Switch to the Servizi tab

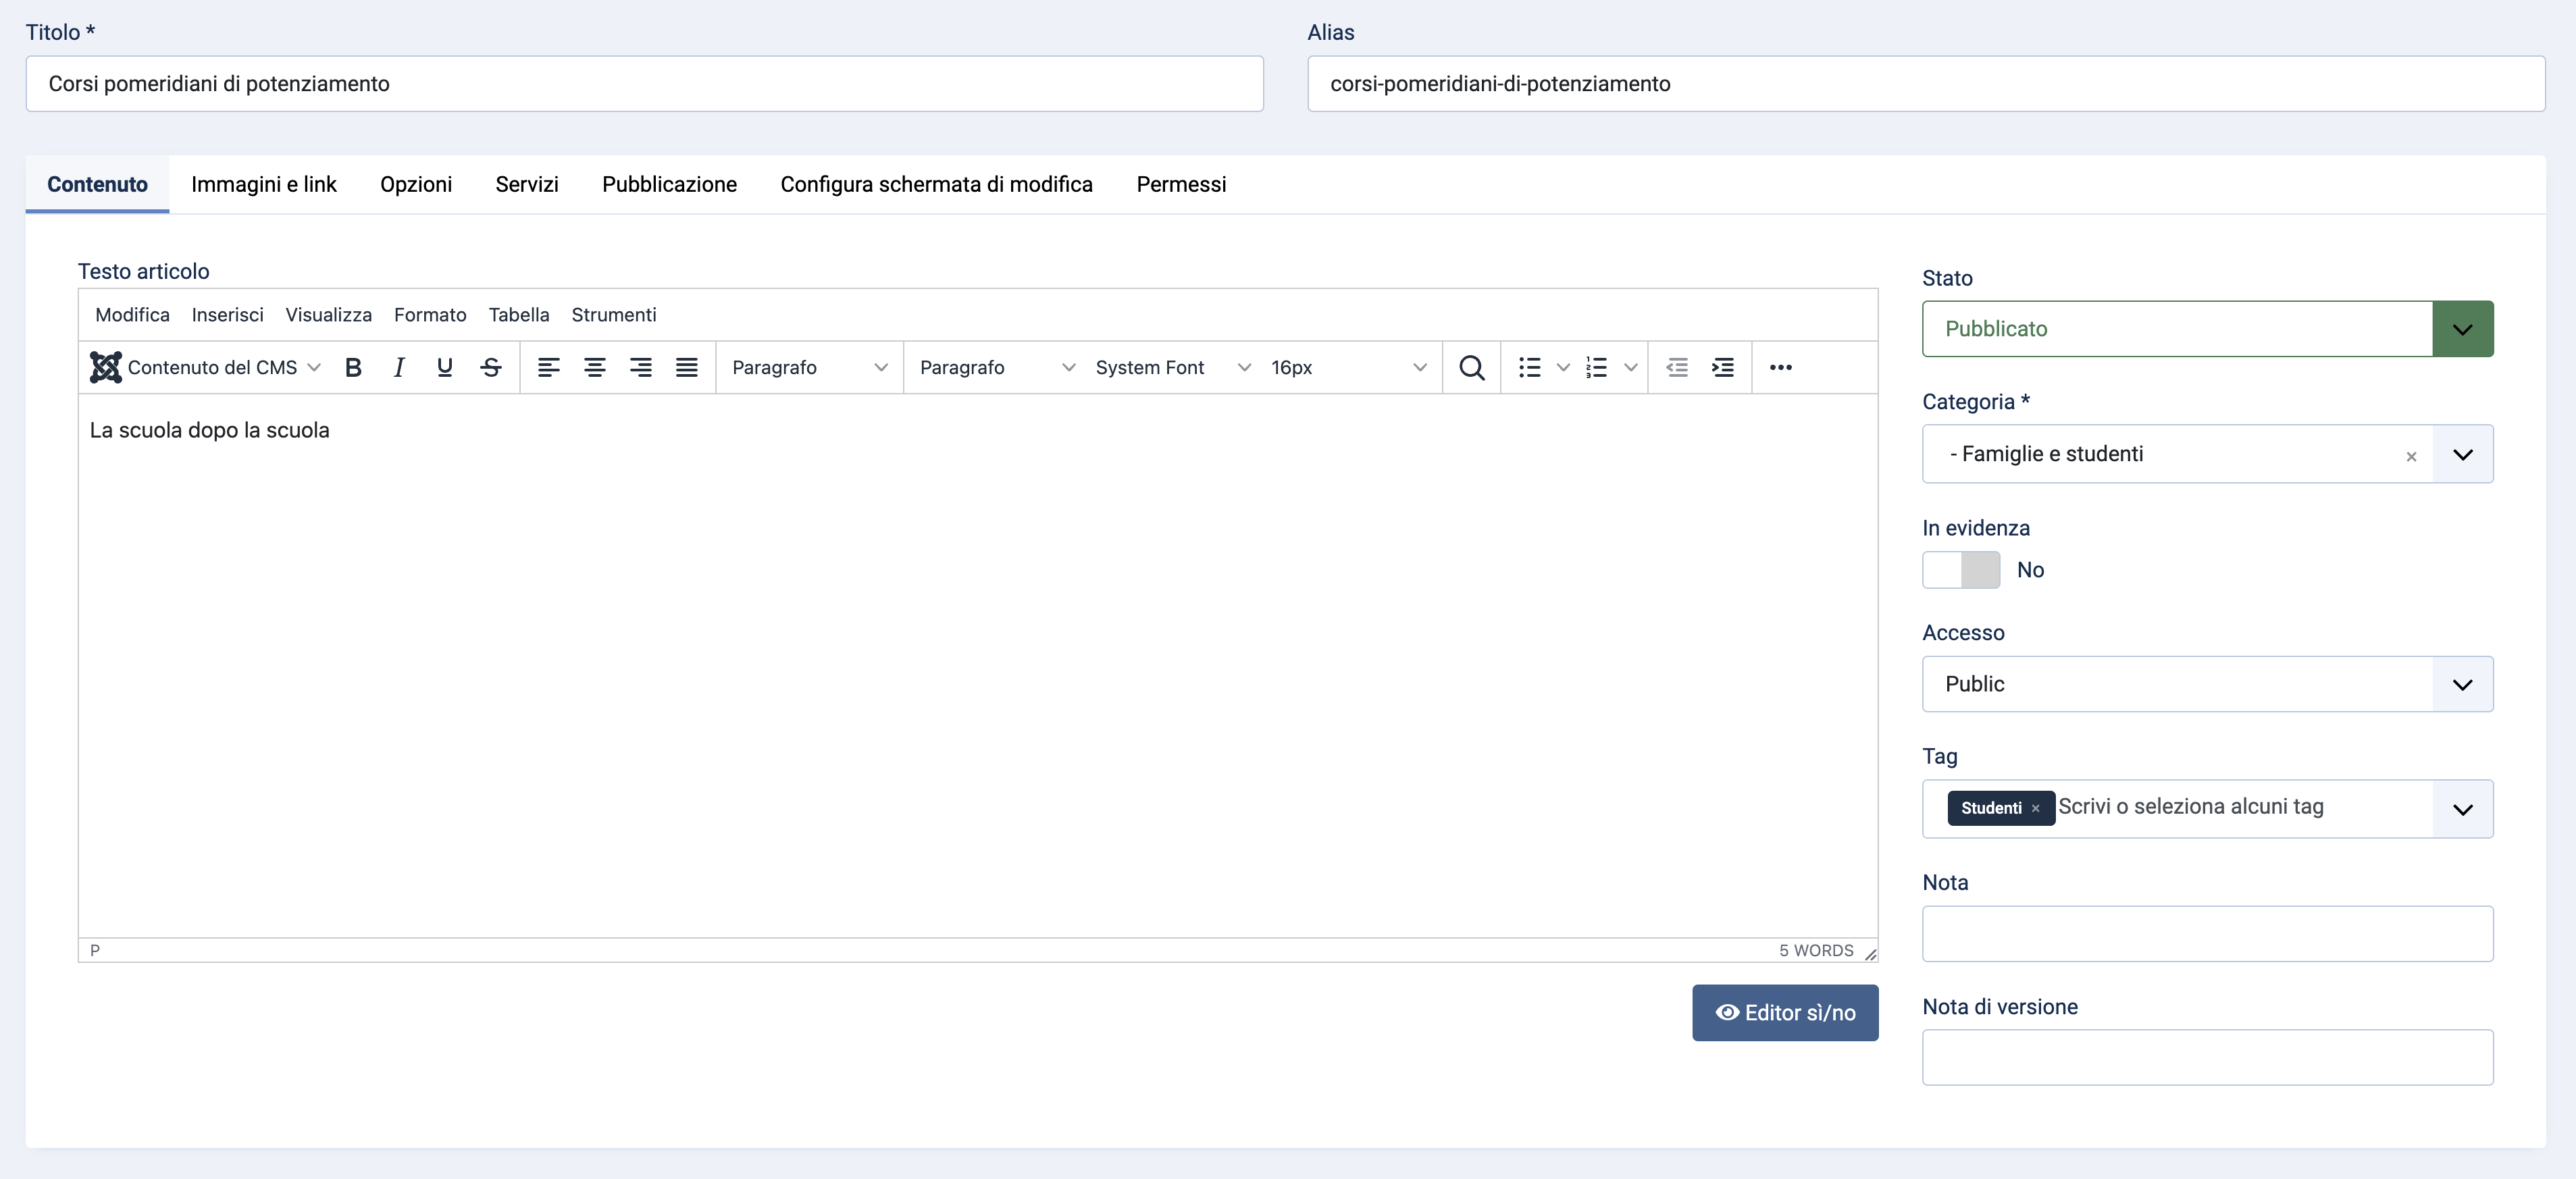(x=527, y=184)
